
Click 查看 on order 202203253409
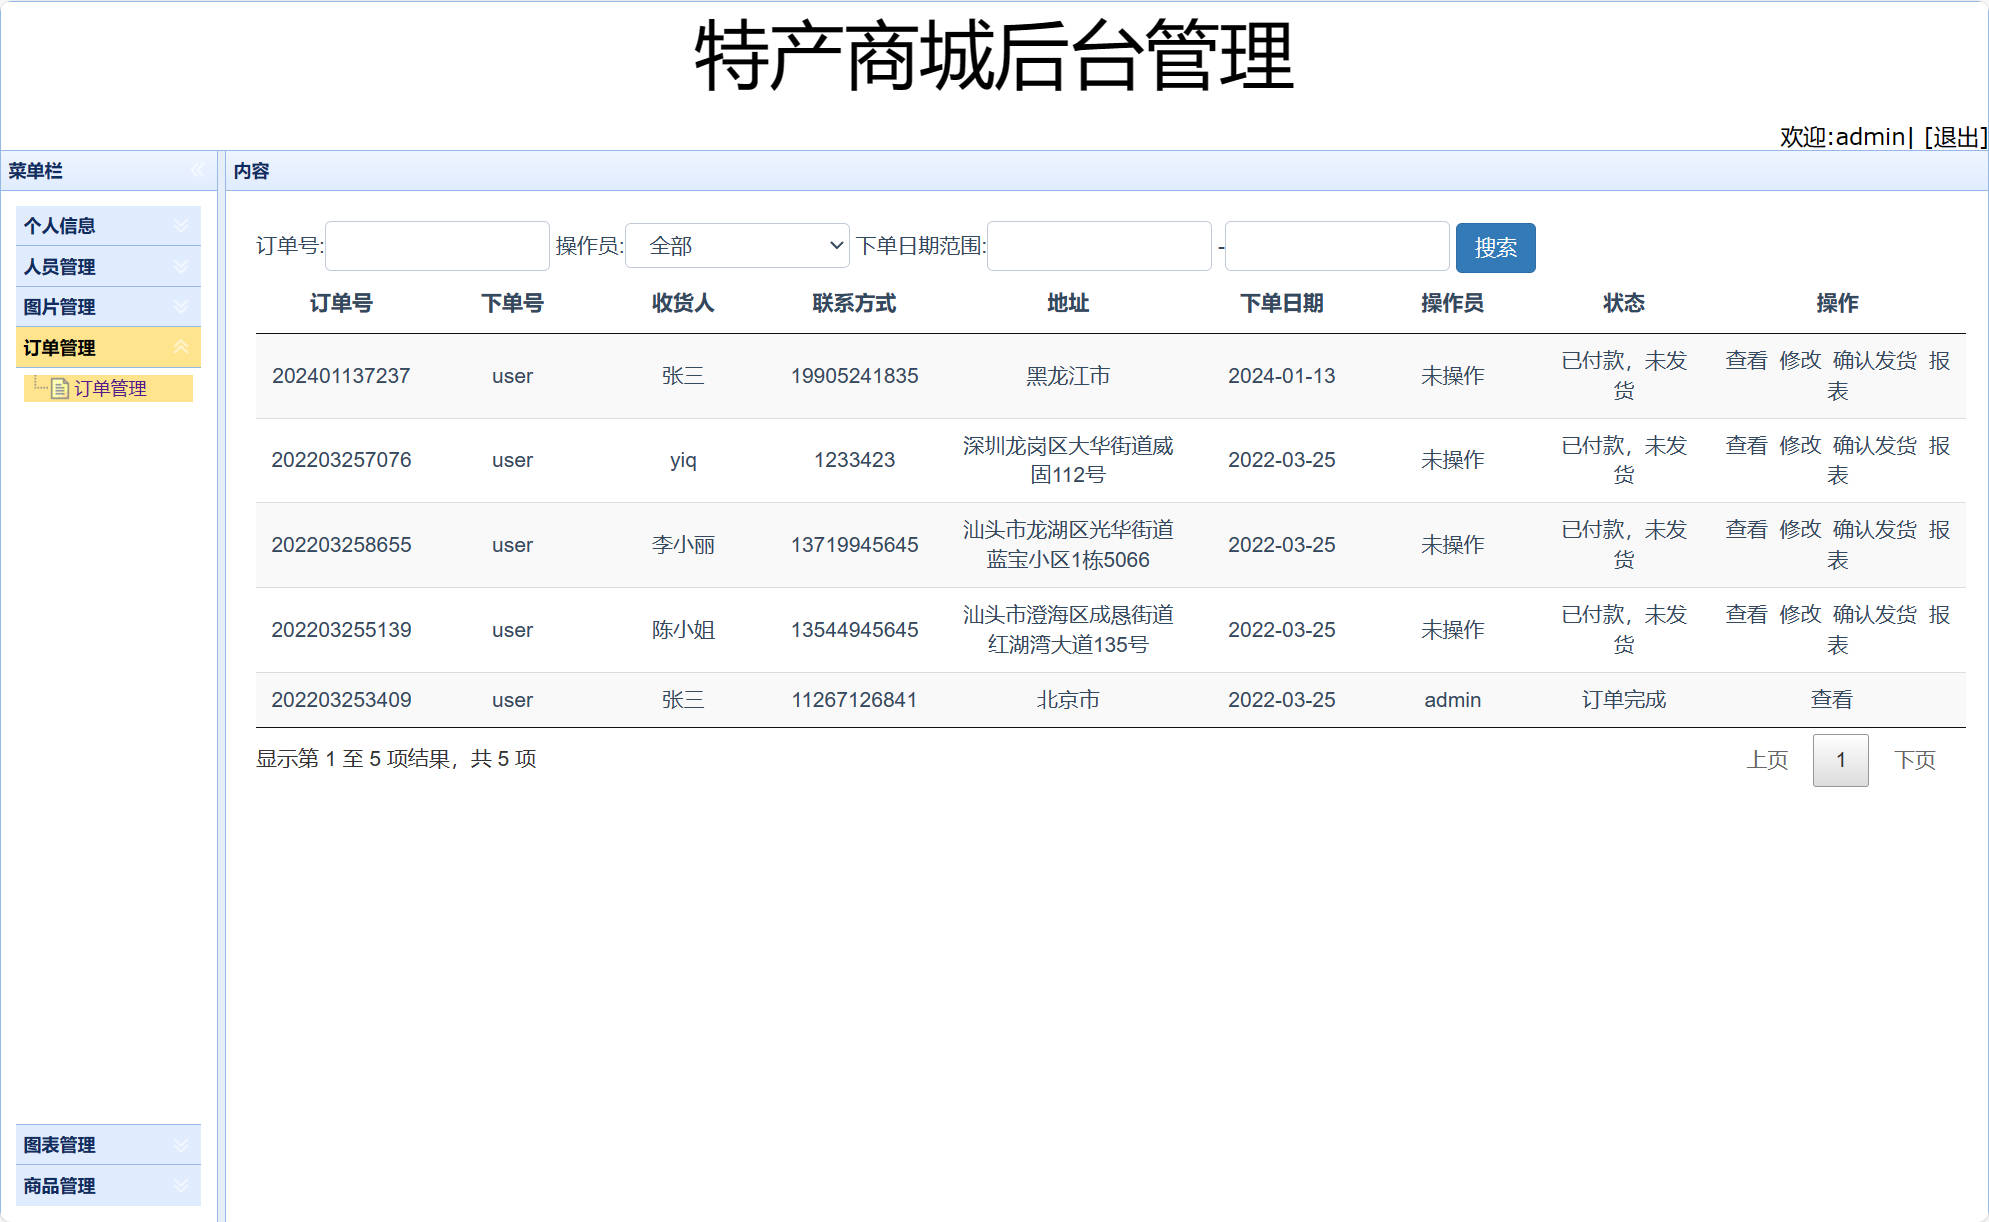(x=1832, y=699)
